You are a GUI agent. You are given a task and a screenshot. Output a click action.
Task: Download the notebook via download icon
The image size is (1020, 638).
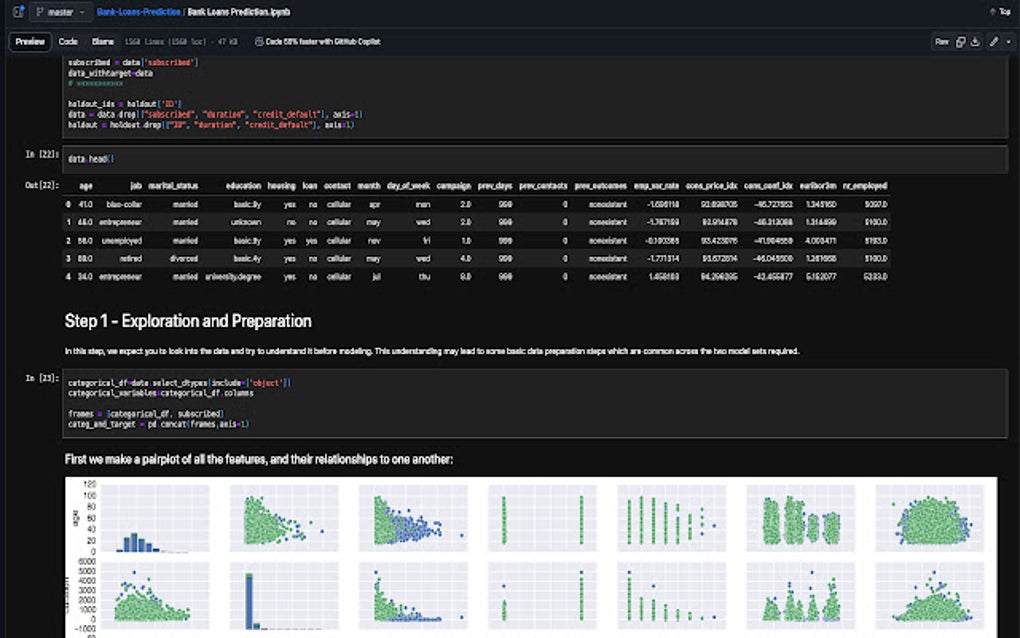click(x=976, y=42)
